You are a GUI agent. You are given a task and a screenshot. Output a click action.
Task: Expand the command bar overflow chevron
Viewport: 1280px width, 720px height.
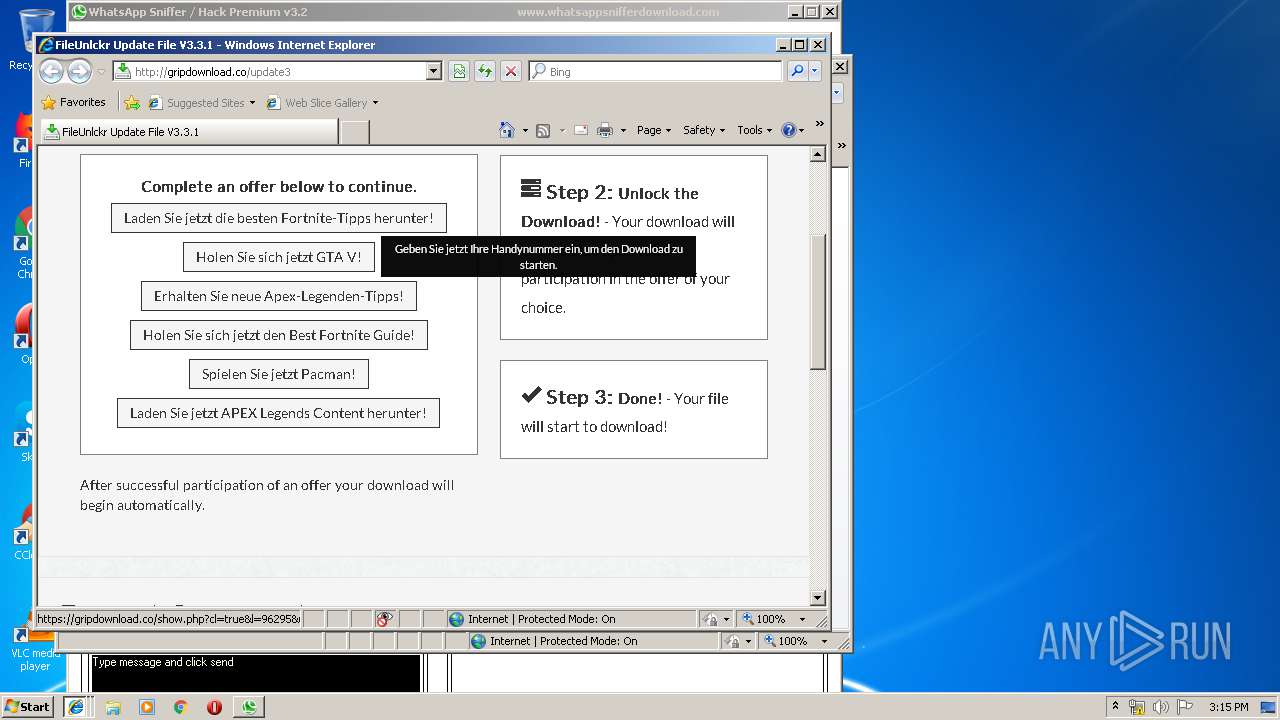820,124
